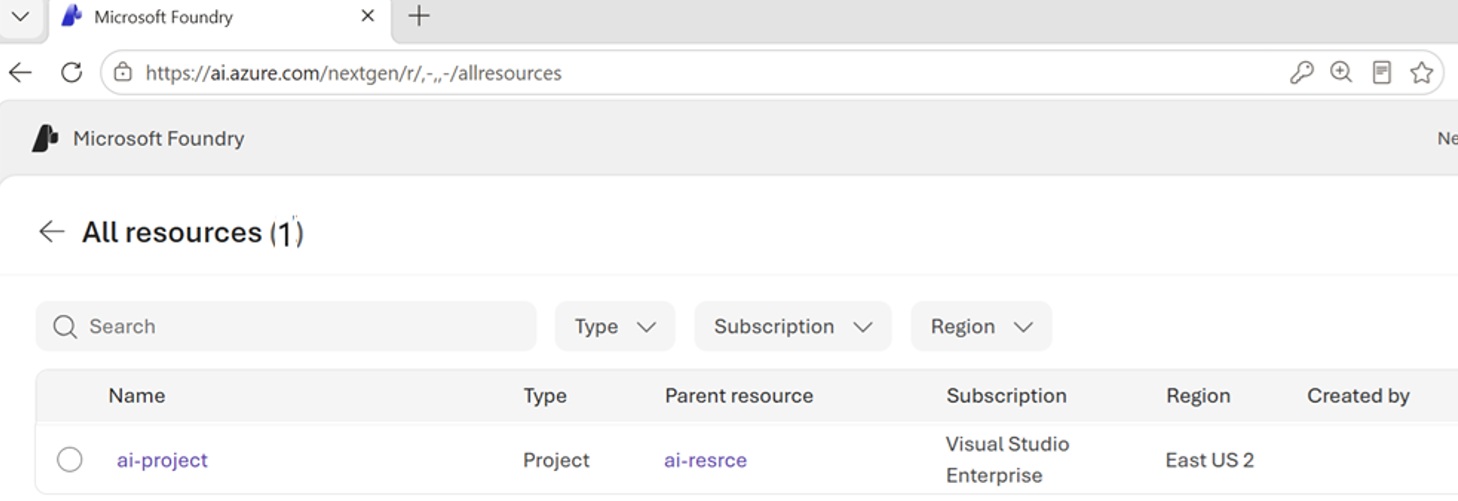Screen dimensions: 1458x501
Task: Click the Search resources field
Action: 286,326
